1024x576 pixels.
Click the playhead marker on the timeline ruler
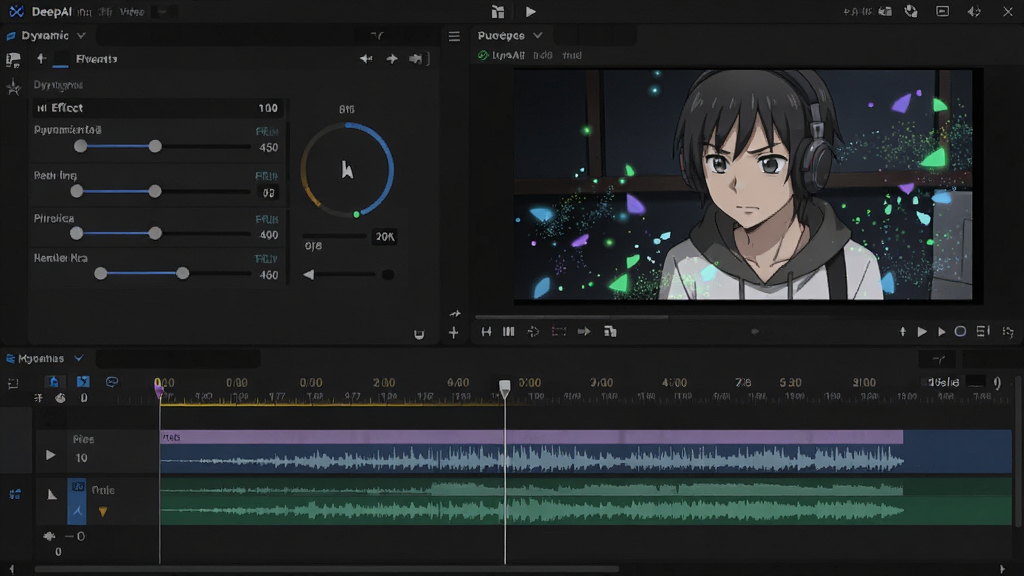504,388
